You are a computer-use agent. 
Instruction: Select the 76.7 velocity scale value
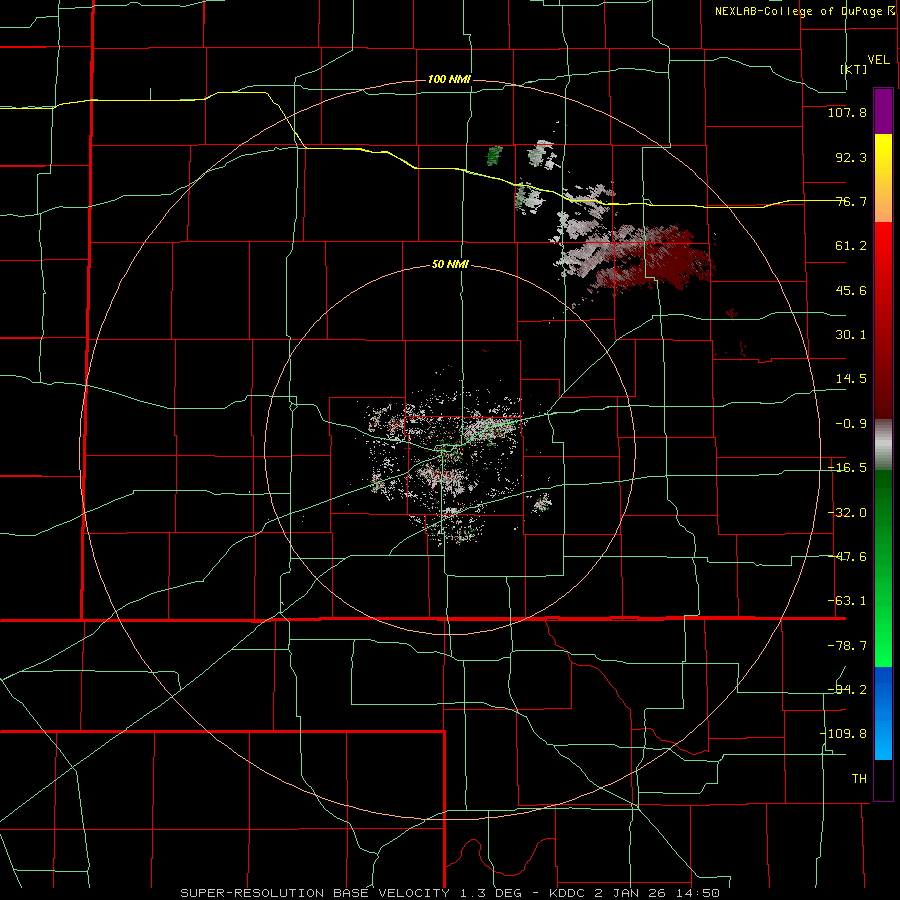coord(851,201)
